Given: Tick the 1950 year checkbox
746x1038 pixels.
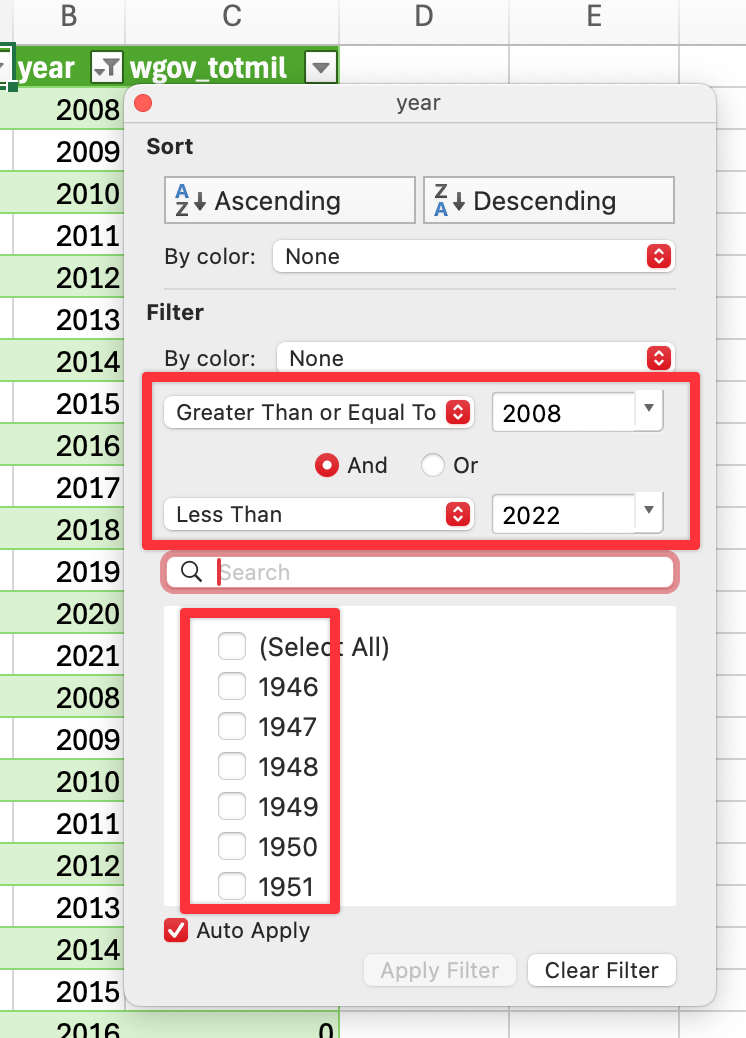Looking at the screenshot, I should (232, 846).
